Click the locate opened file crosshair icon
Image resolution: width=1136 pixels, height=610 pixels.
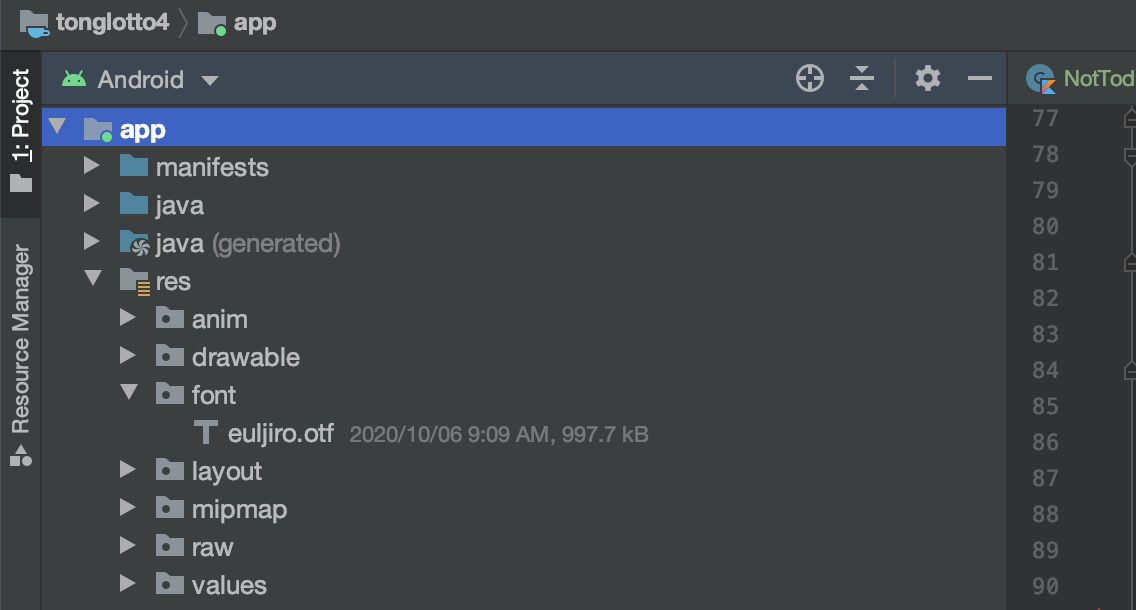coord(809,79)
